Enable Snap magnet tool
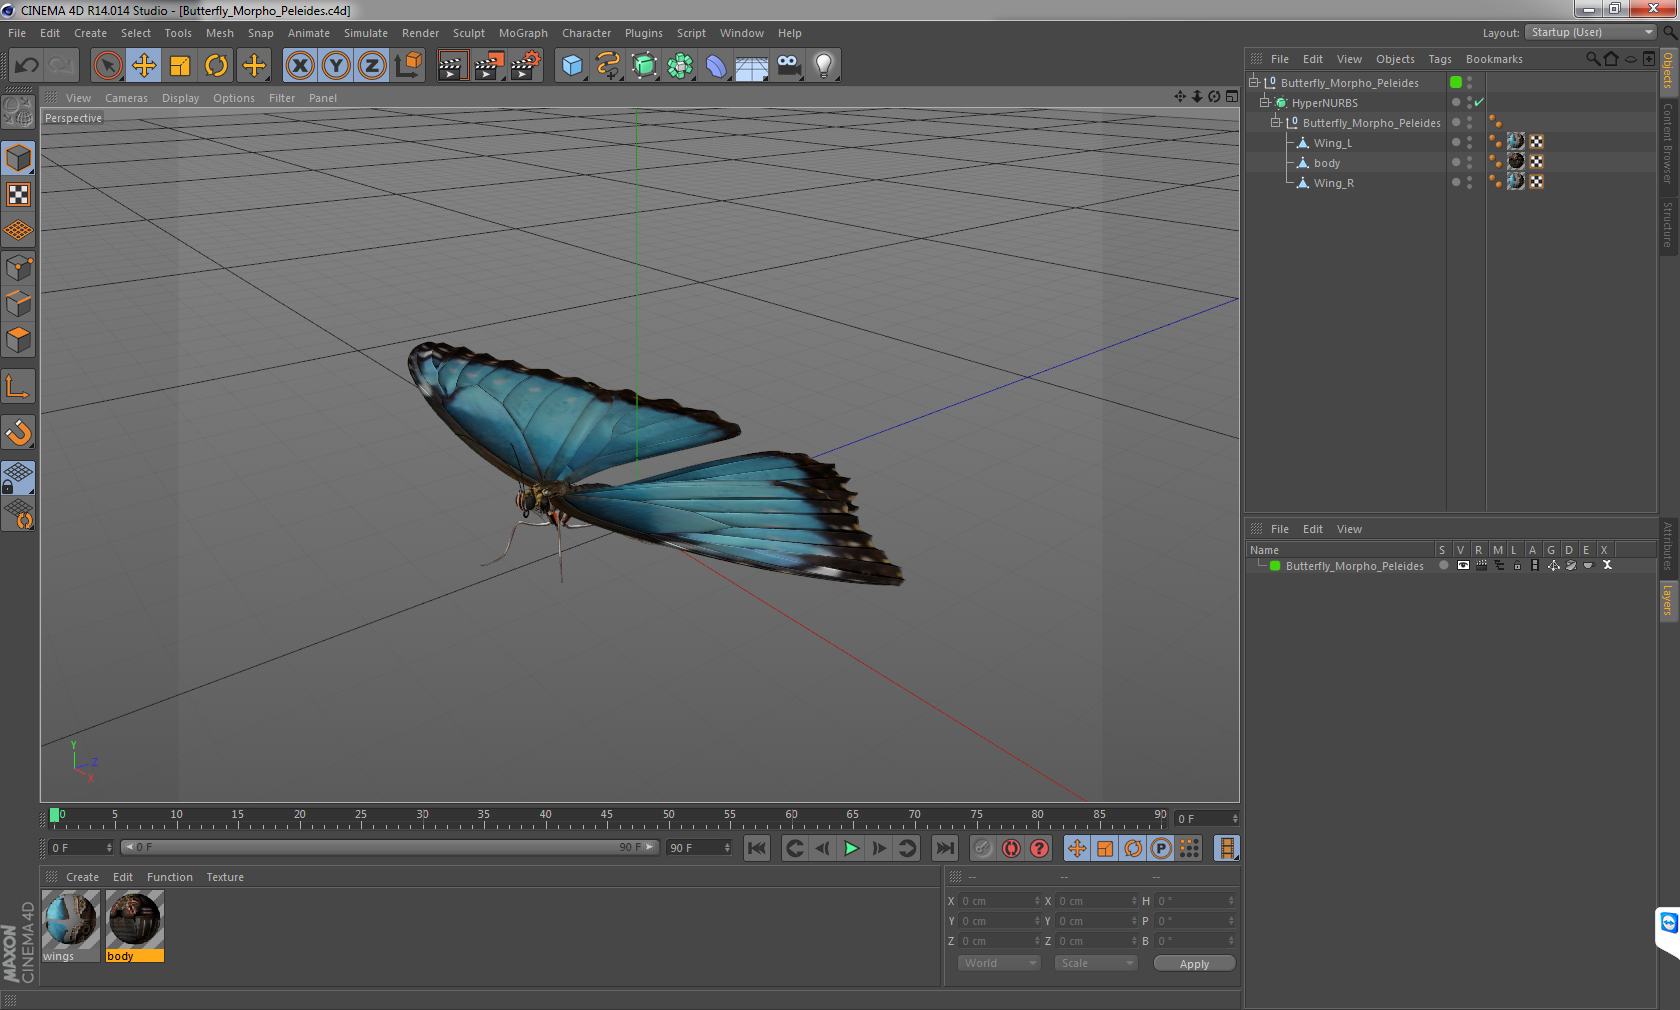1680x1010 pixels. 18,432
